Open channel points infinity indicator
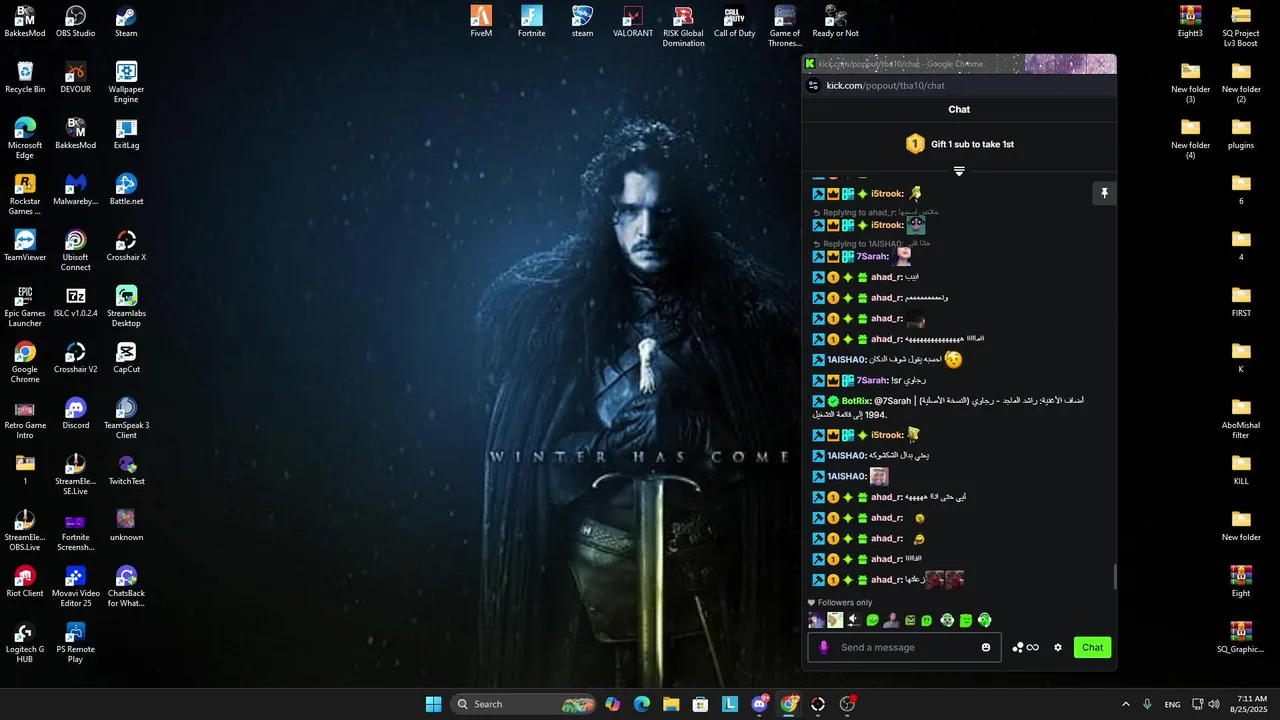This screenshot has width=1280, height=720. click(x=1026, y=647)
